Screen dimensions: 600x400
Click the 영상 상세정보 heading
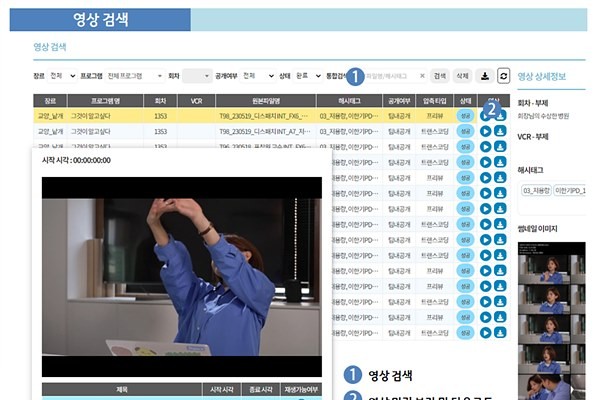coord(541,76)
